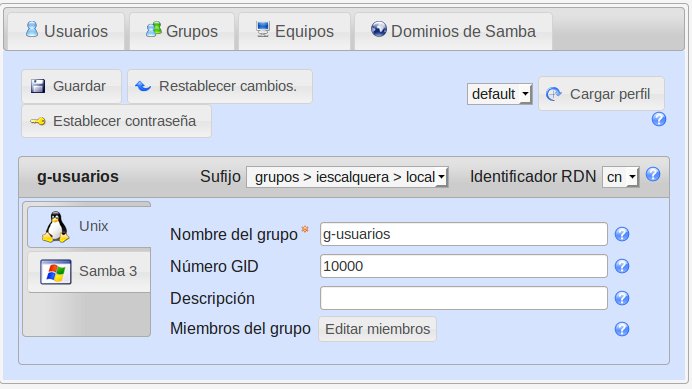Image resolution: width=692 pixels, height=389 pixels.
Task: Click the Sufijo label
Action: (220, 177)
